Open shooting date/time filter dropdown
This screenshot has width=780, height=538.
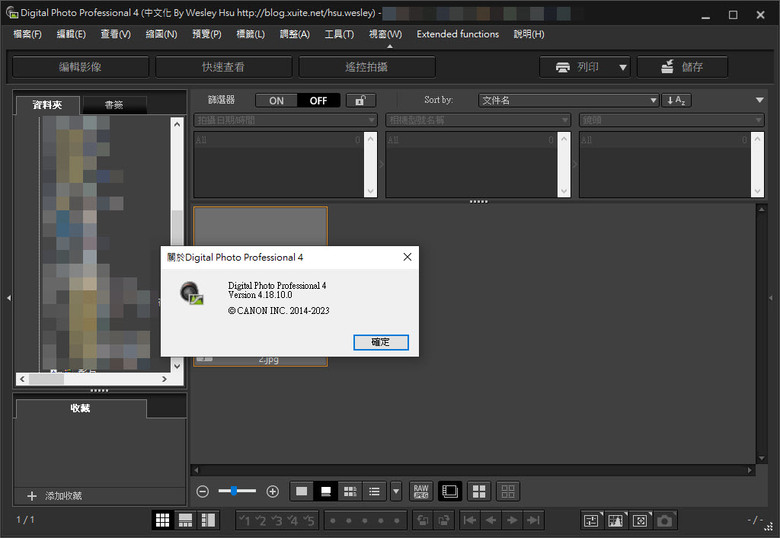click(285, 120)
